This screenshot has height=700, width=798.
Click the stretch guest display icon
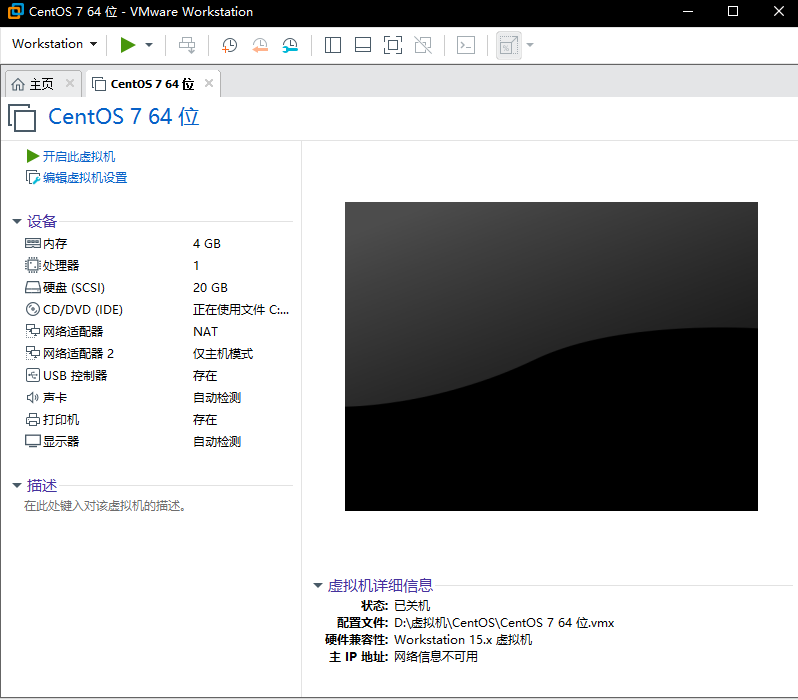509,45
